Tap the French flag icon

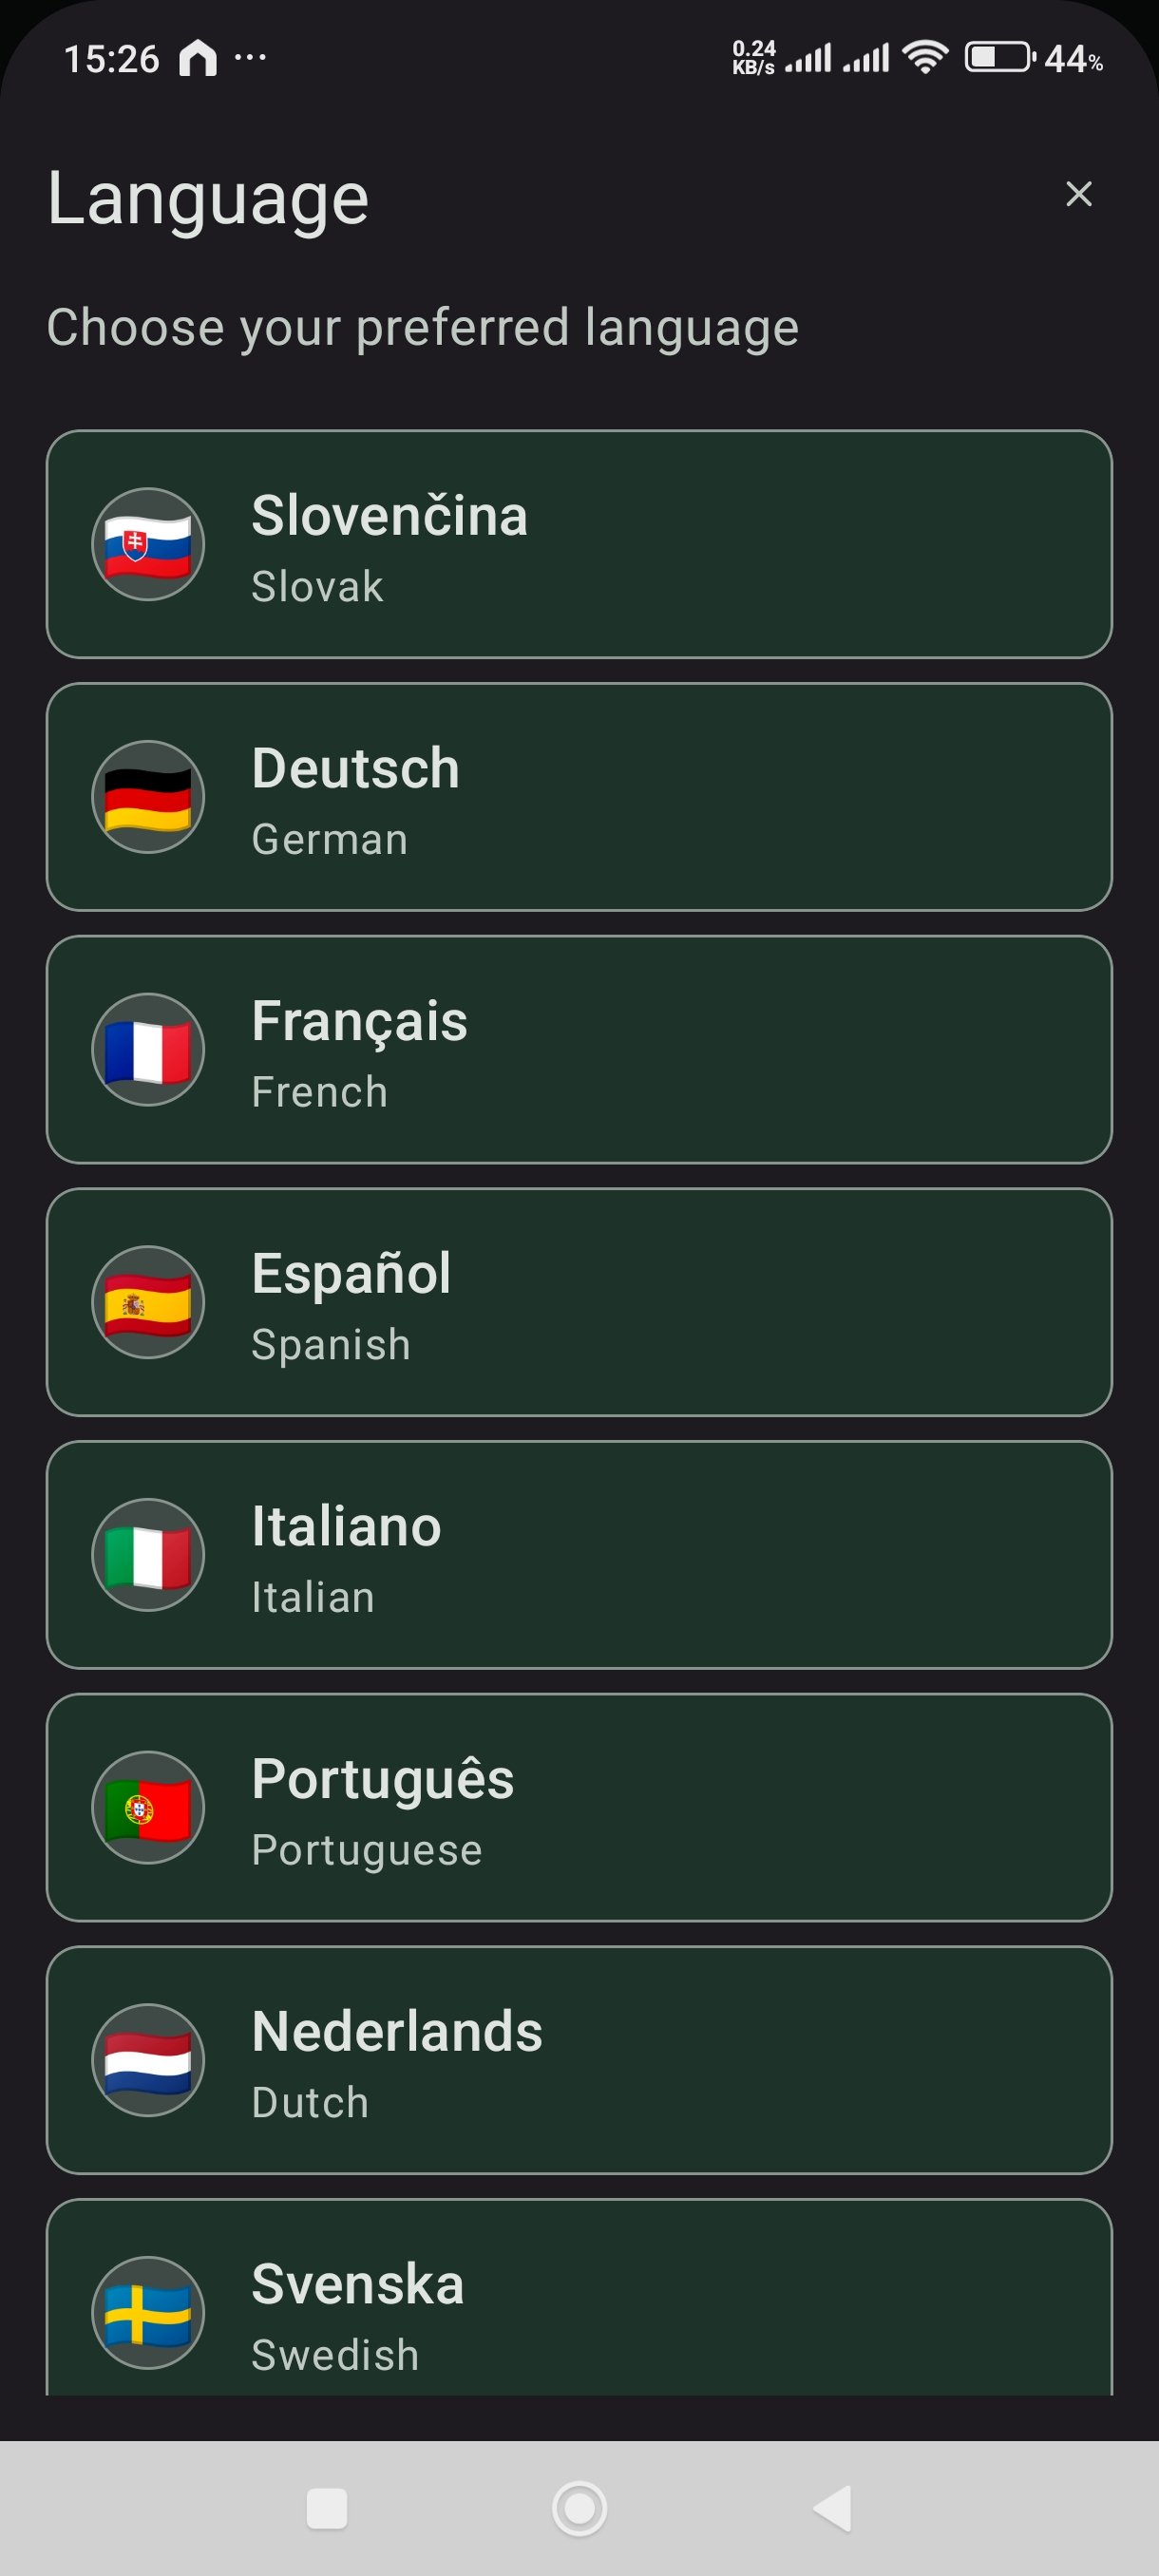point(148,1050)
